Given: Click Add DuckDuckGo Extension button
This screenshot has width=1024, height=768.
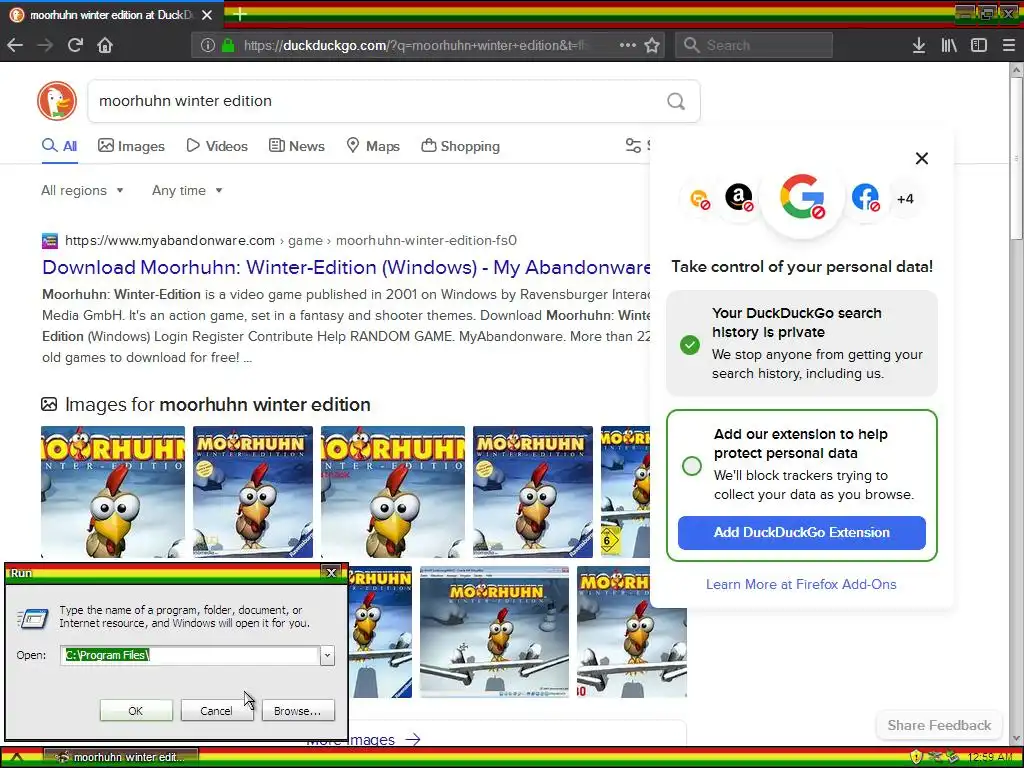Looking at the screenshot, I should click(801, 532).
